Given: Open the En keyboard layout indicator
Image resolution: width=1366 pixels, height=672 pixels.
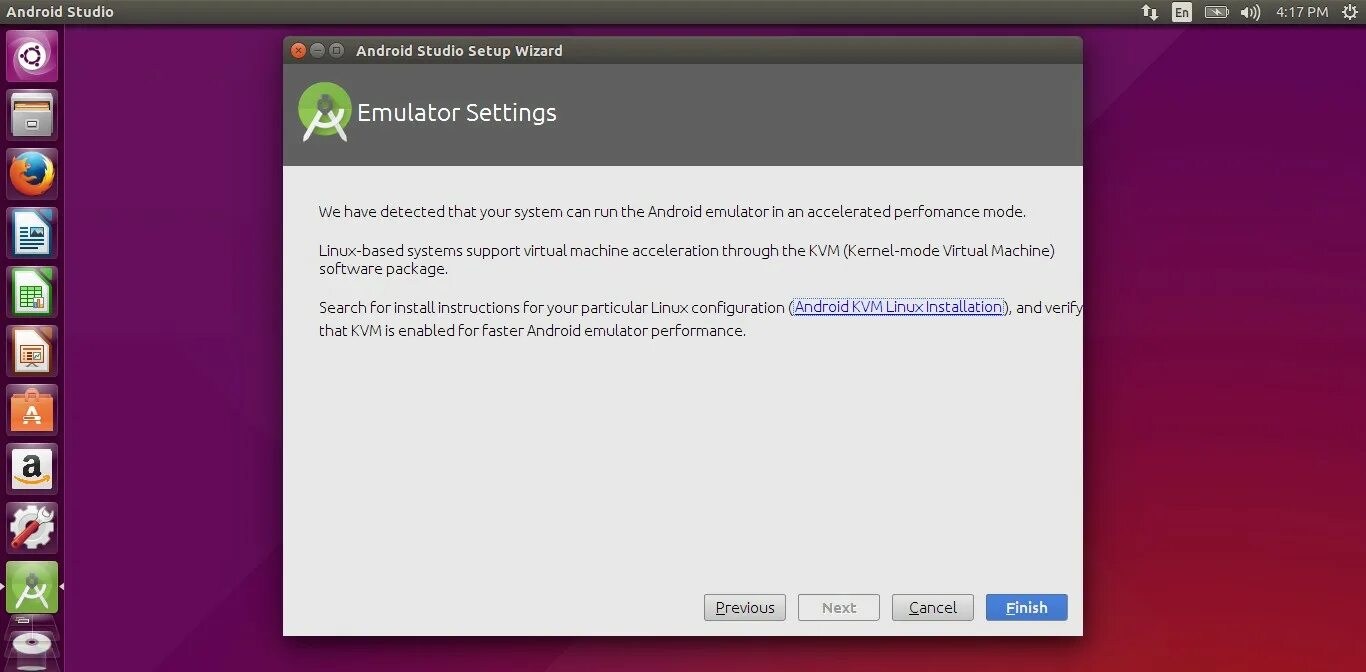Looking at the screenshot, I should 1182,12.
